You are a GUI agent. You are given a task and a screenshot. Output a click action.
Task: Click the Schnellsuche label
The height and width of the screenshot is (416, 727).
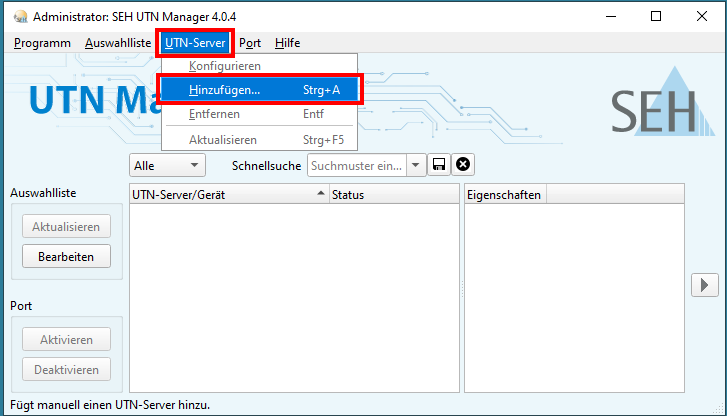(x=266, y=166)
